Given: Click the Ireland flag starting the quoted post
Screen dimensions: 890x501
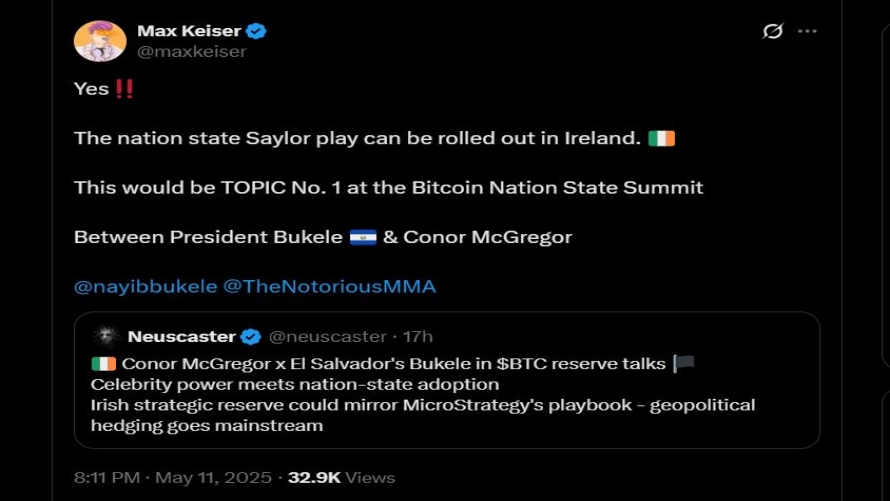Looking at the screenshot, I should click(103, 363).
